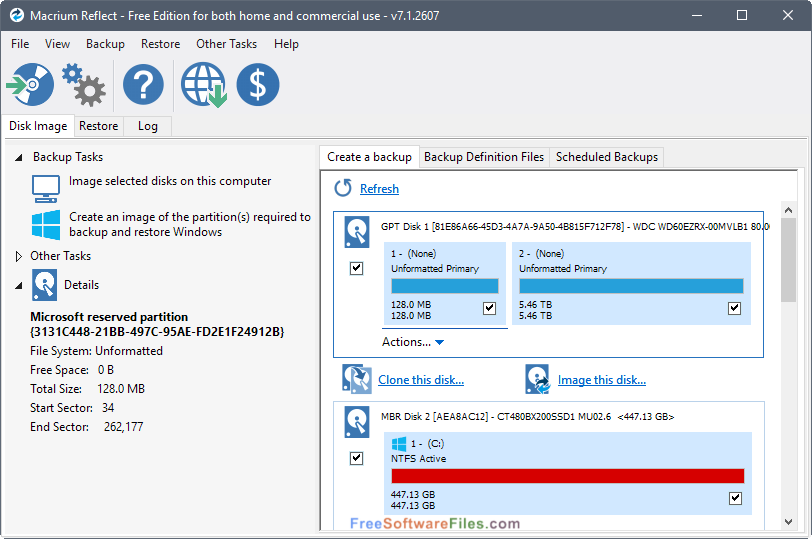The image size is (812, 539).
Task: Collapse the Backup Tasks section
Action: (19, 157)
